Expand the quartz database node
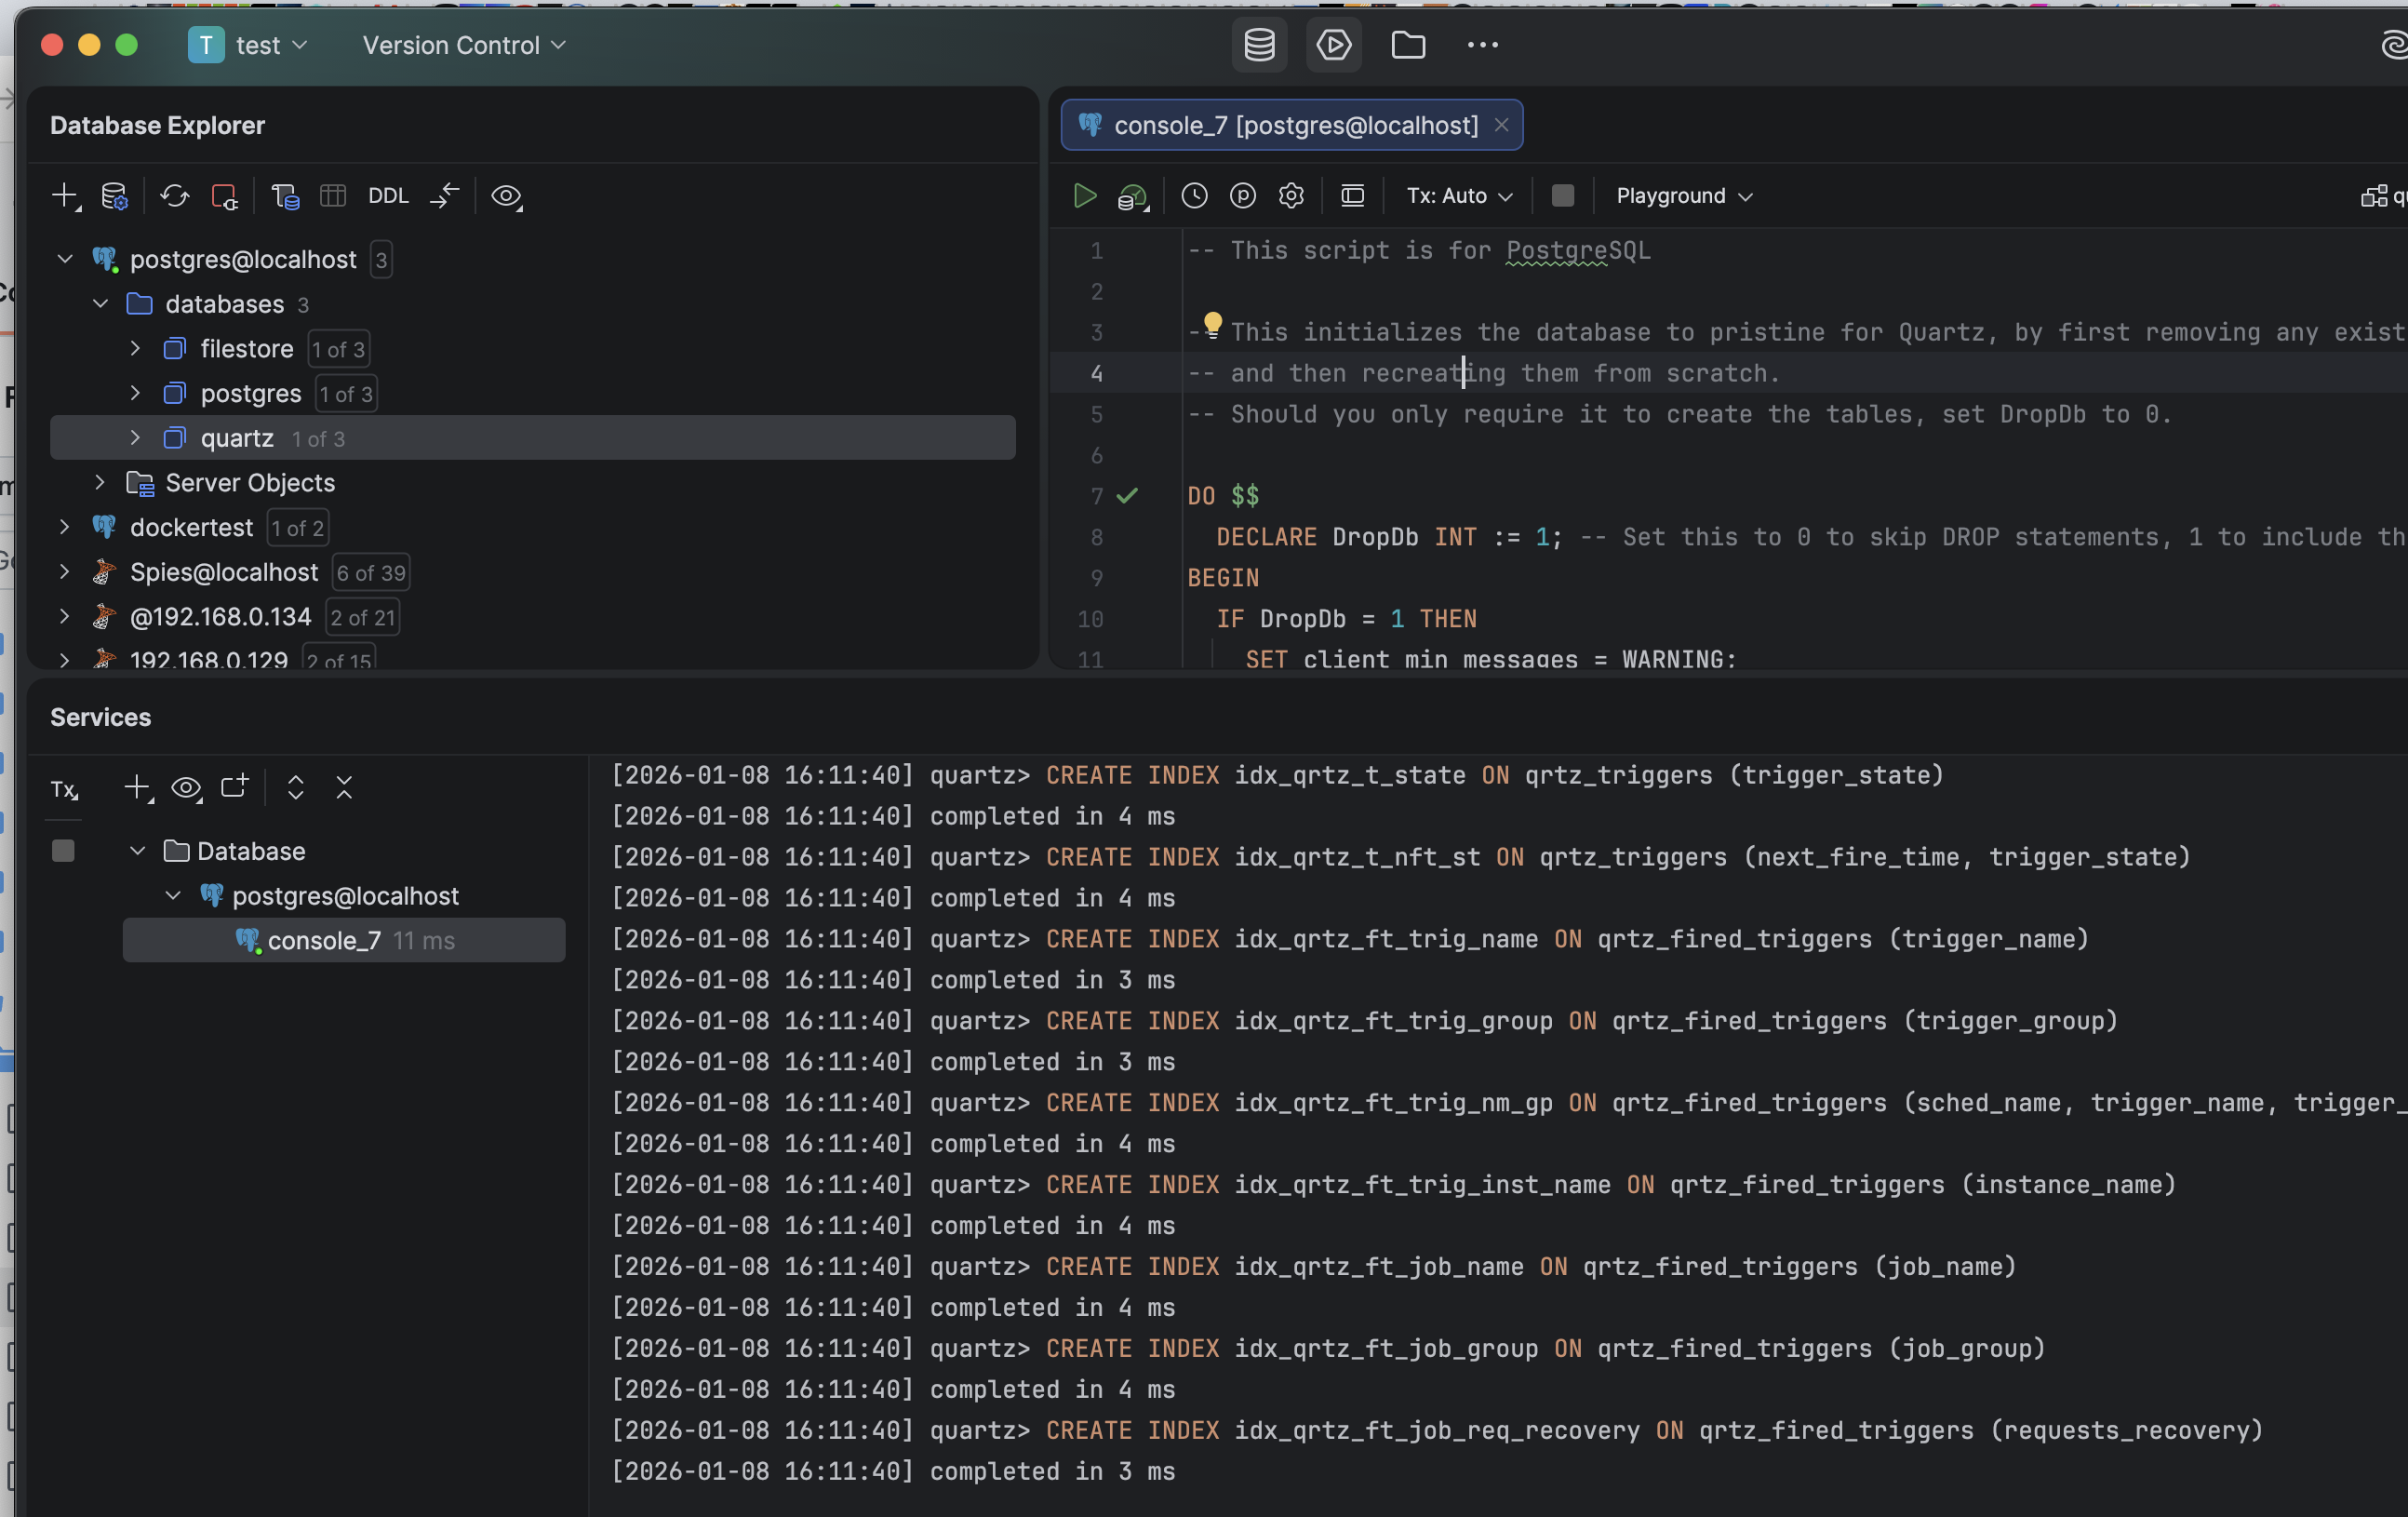 (x=135, y=438)
